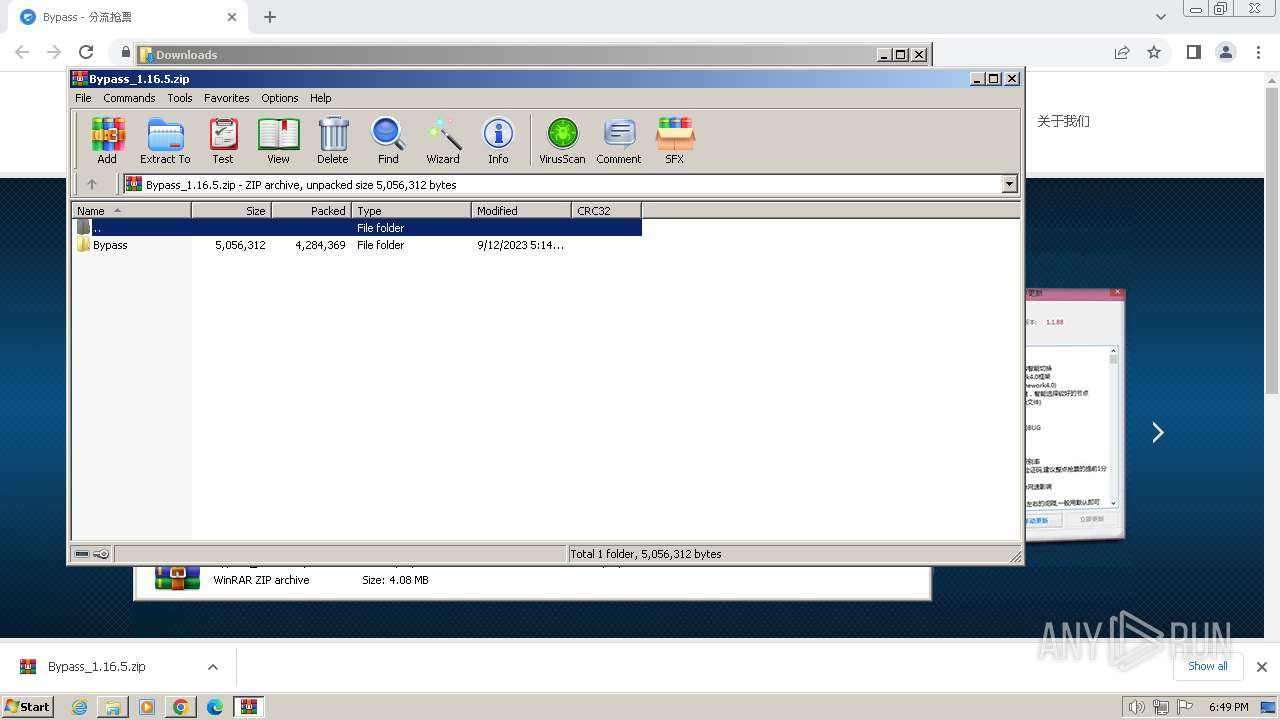Sort by the Name column header
Viewport: 1280px width, 720px height.
tap(131, 210)
